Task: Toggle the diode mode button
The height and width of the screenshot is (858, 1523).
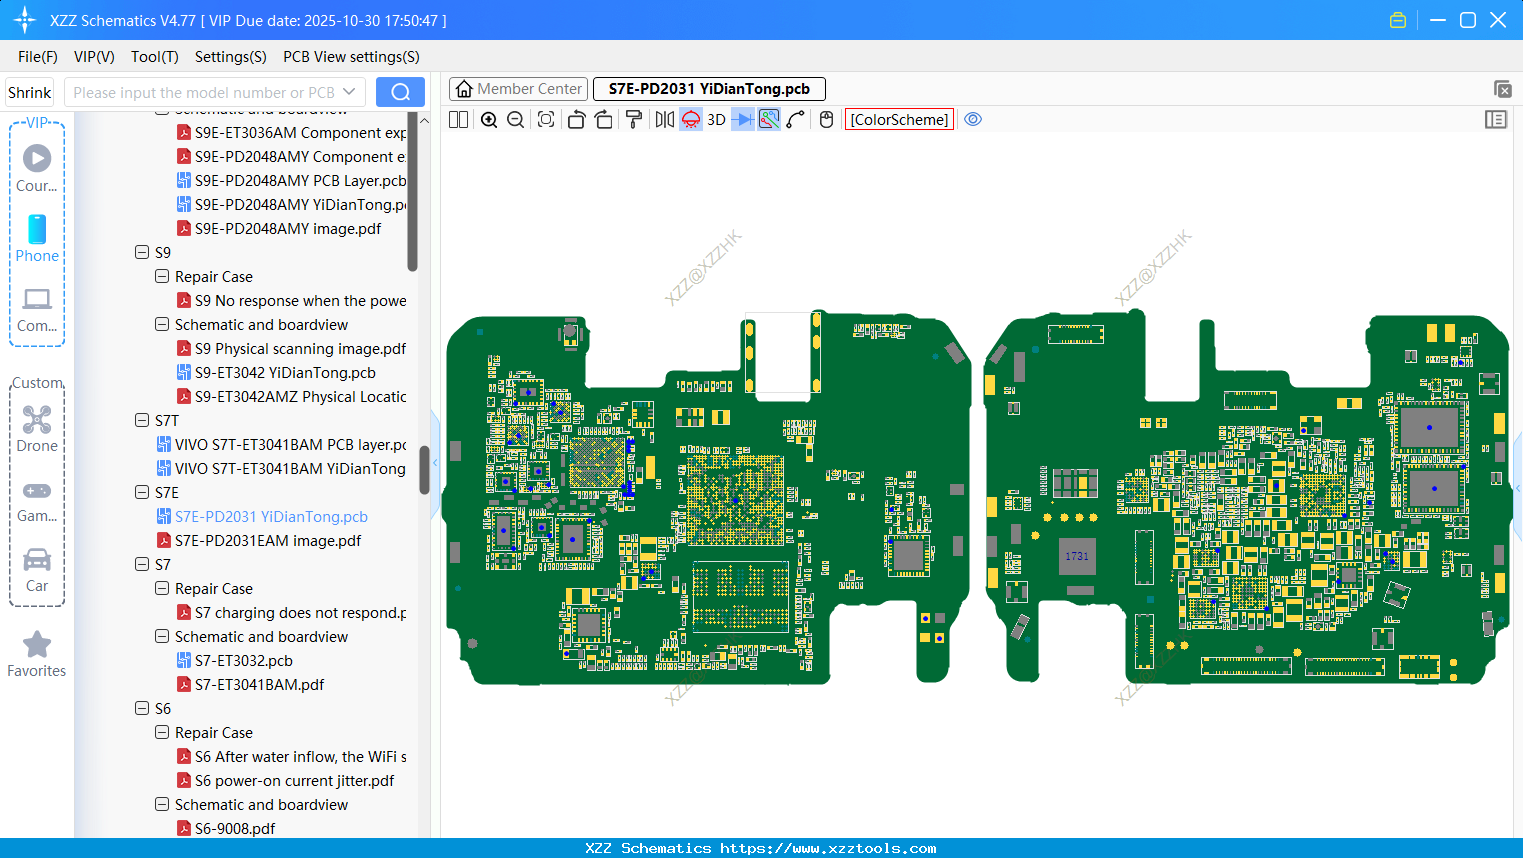Action: pyautogui.click(x=742, y=120)
